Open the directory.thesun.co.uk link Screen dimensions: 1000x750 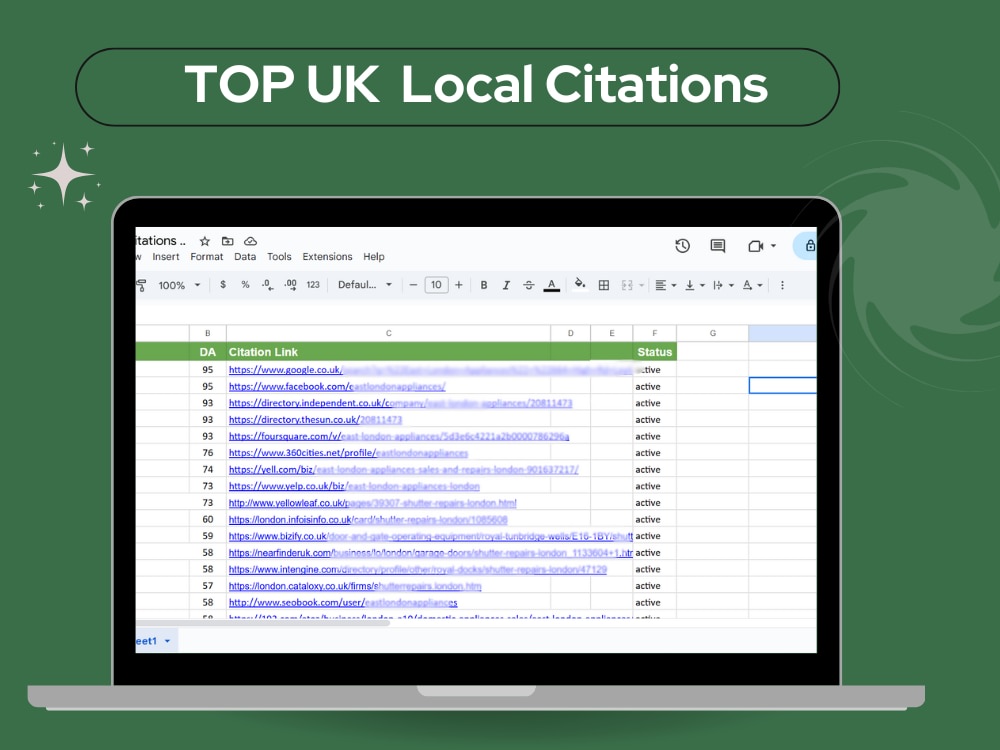315,420
